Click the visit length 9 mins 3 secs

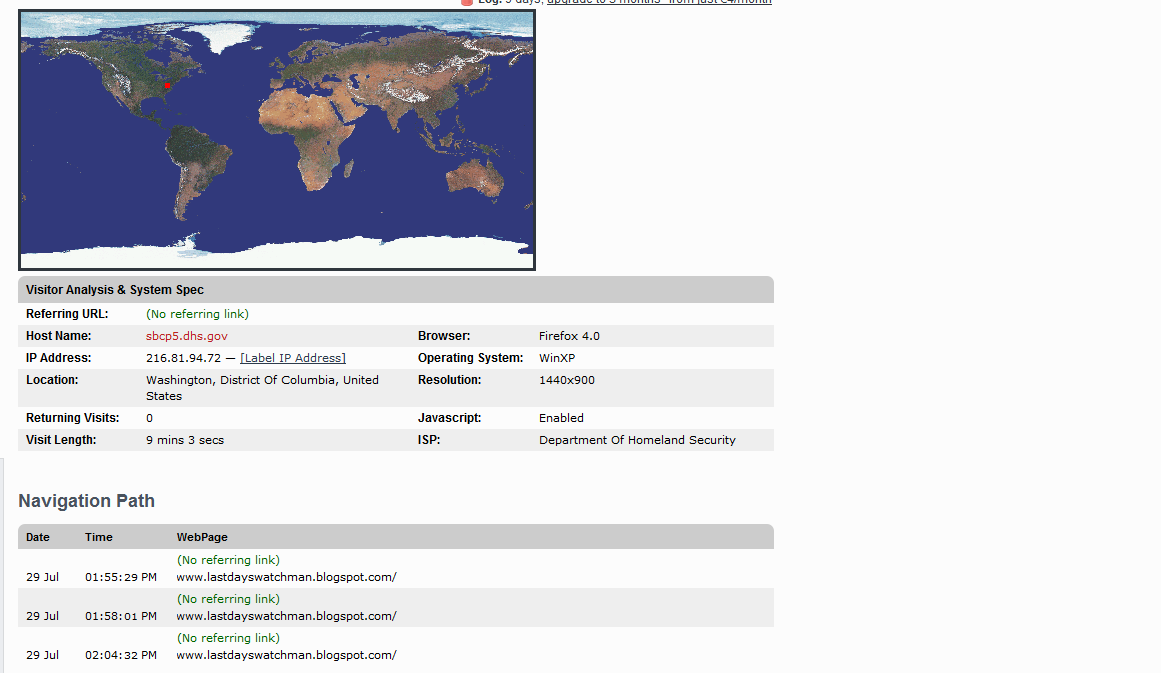pyautogui.click(x=185, y=441)
